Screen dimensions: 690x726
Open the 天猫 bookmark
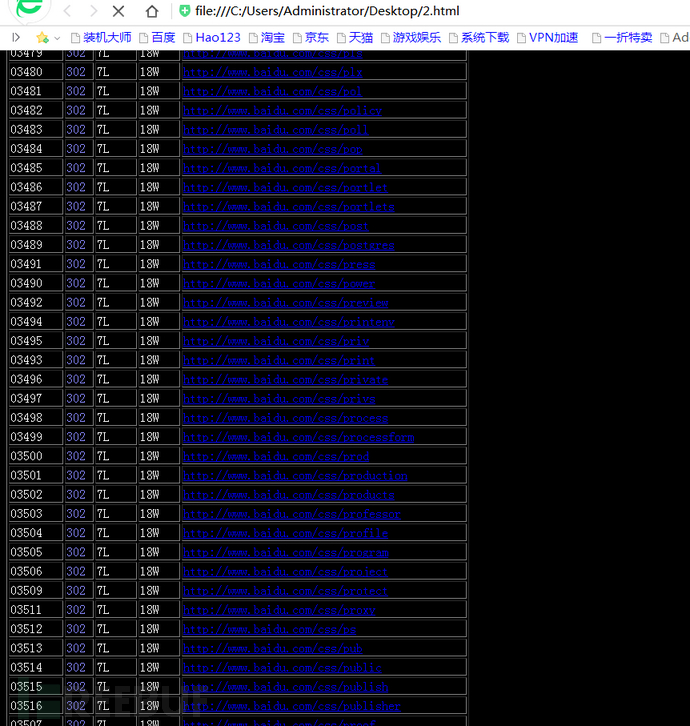coord(355,38)
